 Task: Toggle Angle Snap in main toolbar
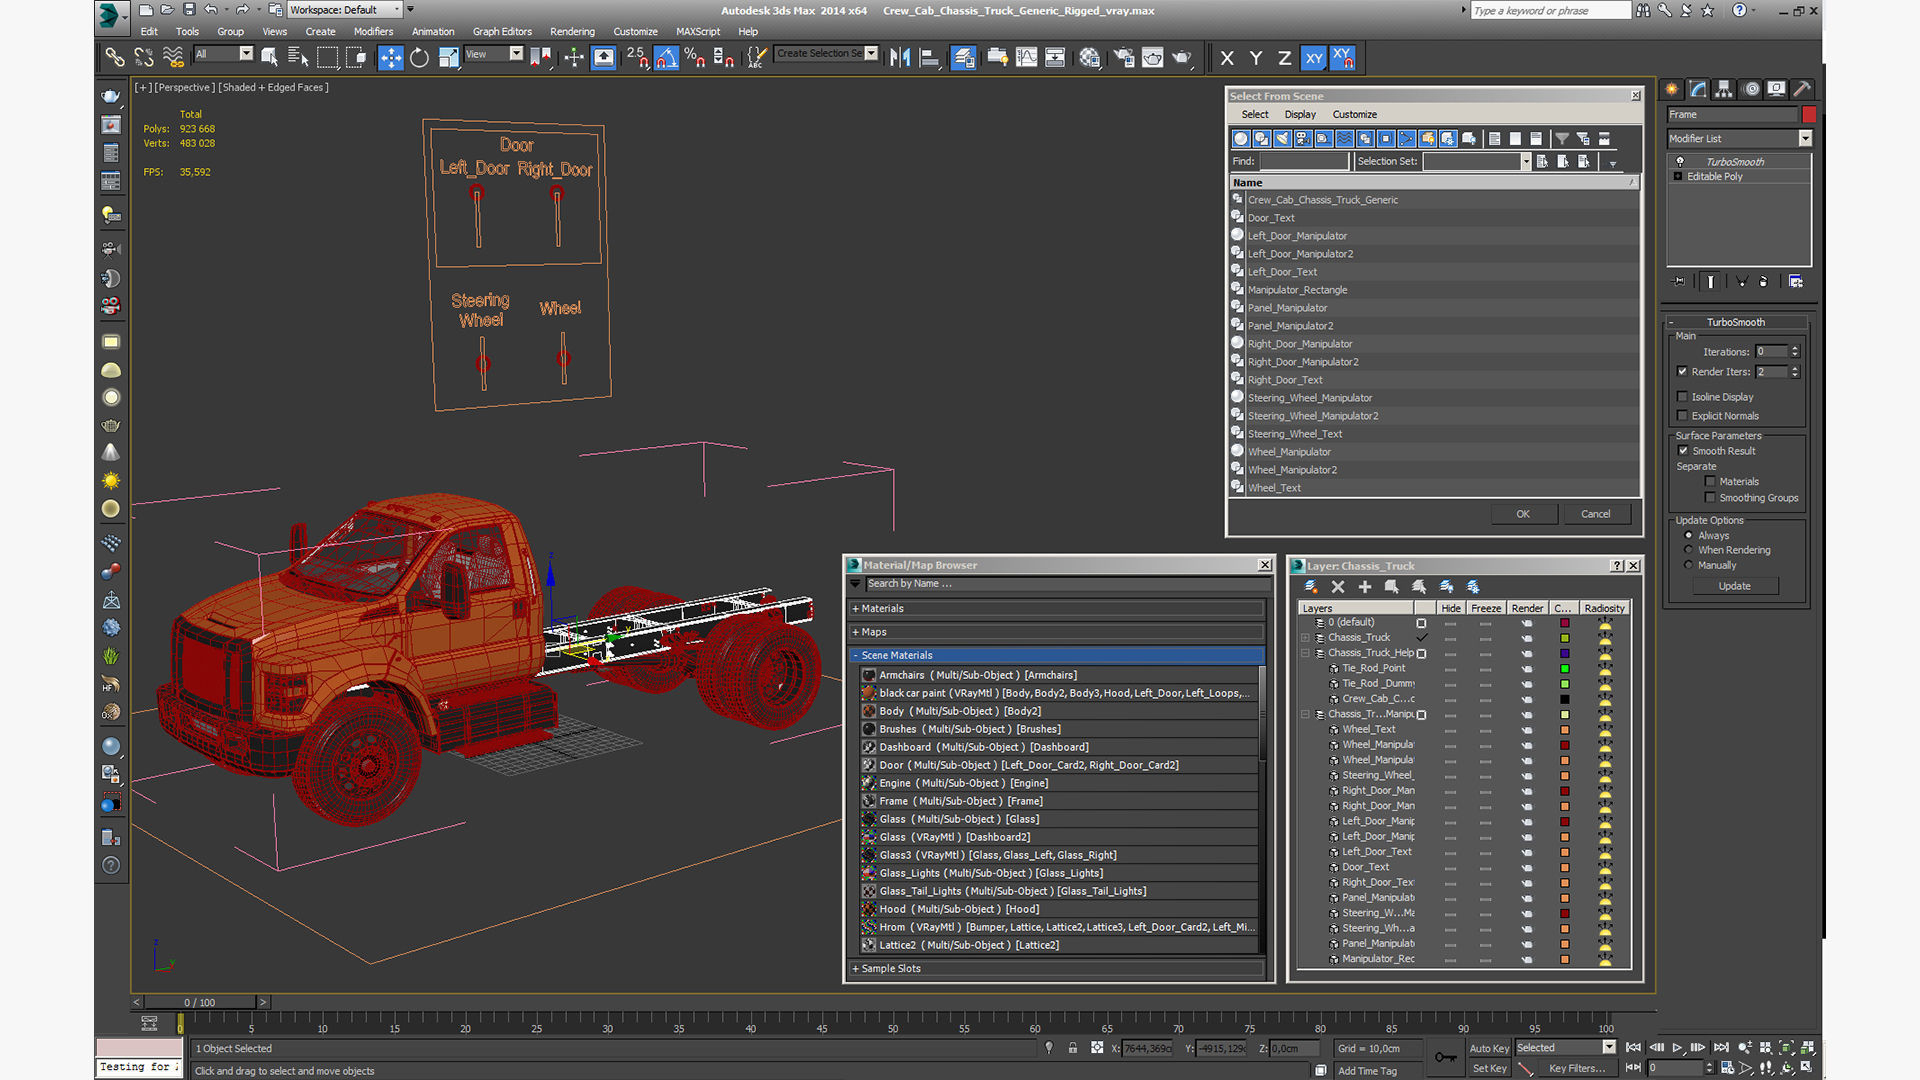[666, 58]
